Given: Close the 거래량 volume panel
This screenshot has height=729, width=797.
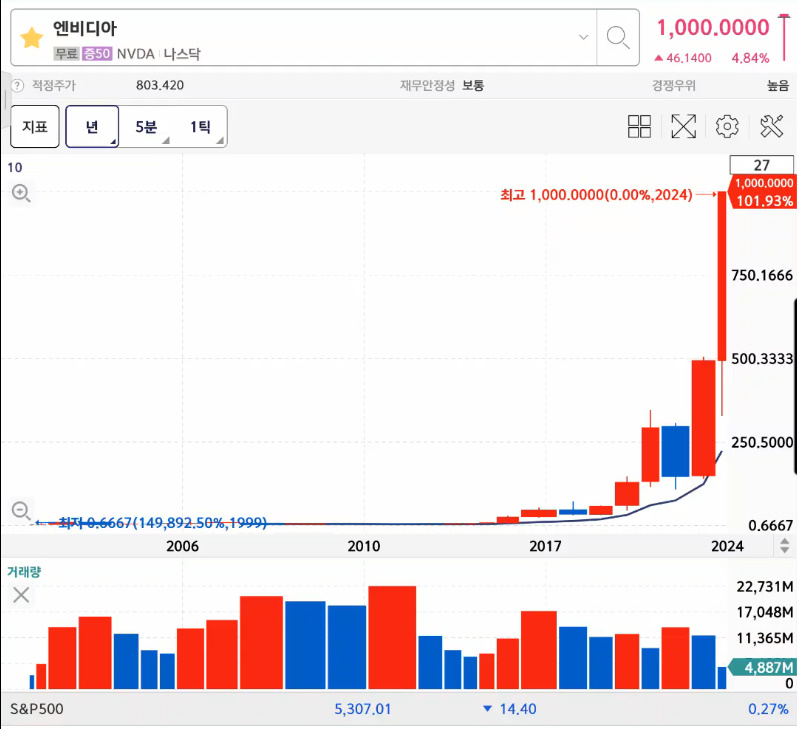Looking at the screenshot, I should click(21, 595).
